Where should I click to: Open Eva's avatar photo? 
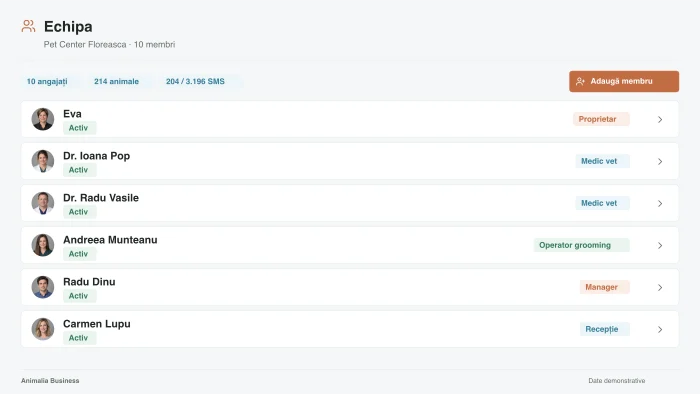point(43,119)
